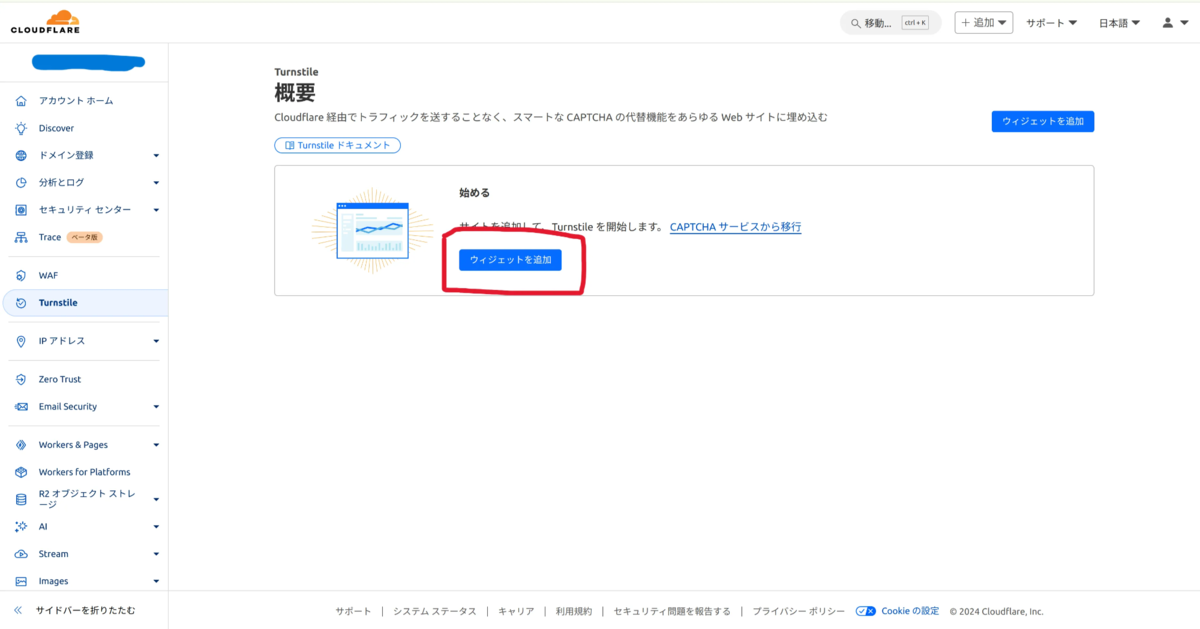Screen dimensions: 1200x629
Task: Click the Discover lightbulb icon
Action: 21,128
